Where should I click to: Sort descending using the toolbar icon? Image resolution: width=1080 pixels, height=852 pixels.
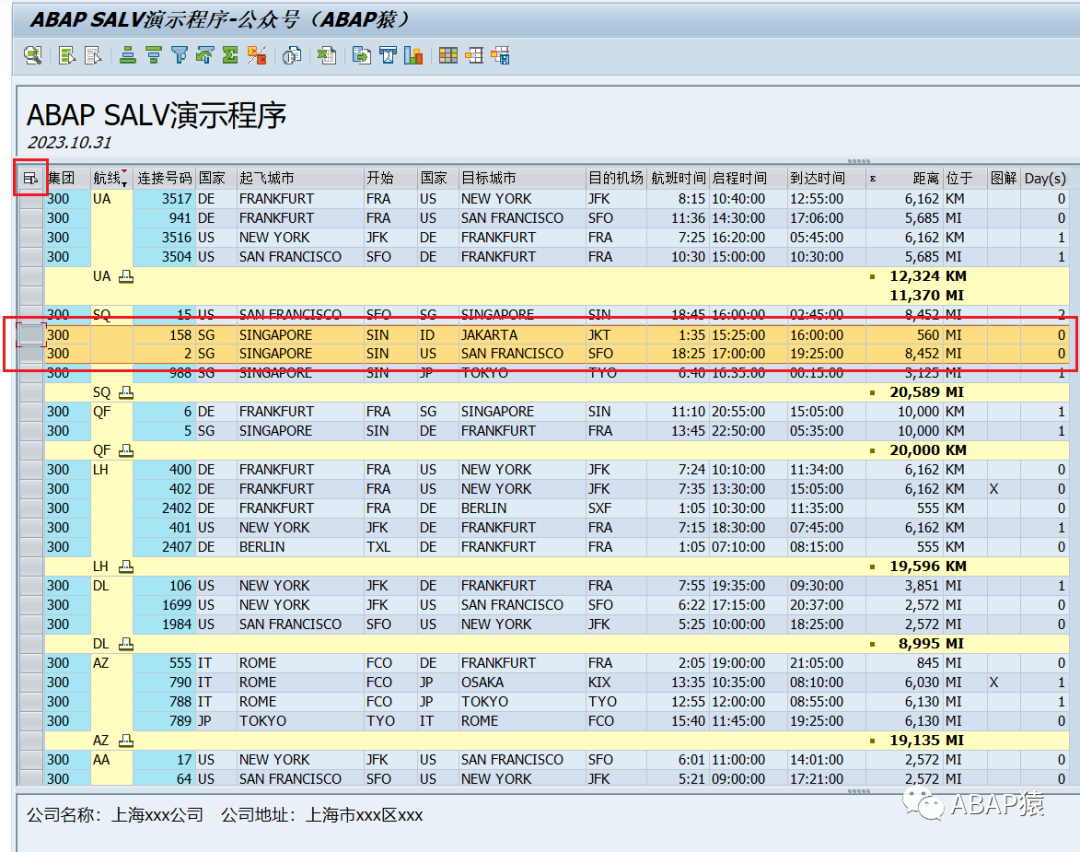tap(153, 56)
